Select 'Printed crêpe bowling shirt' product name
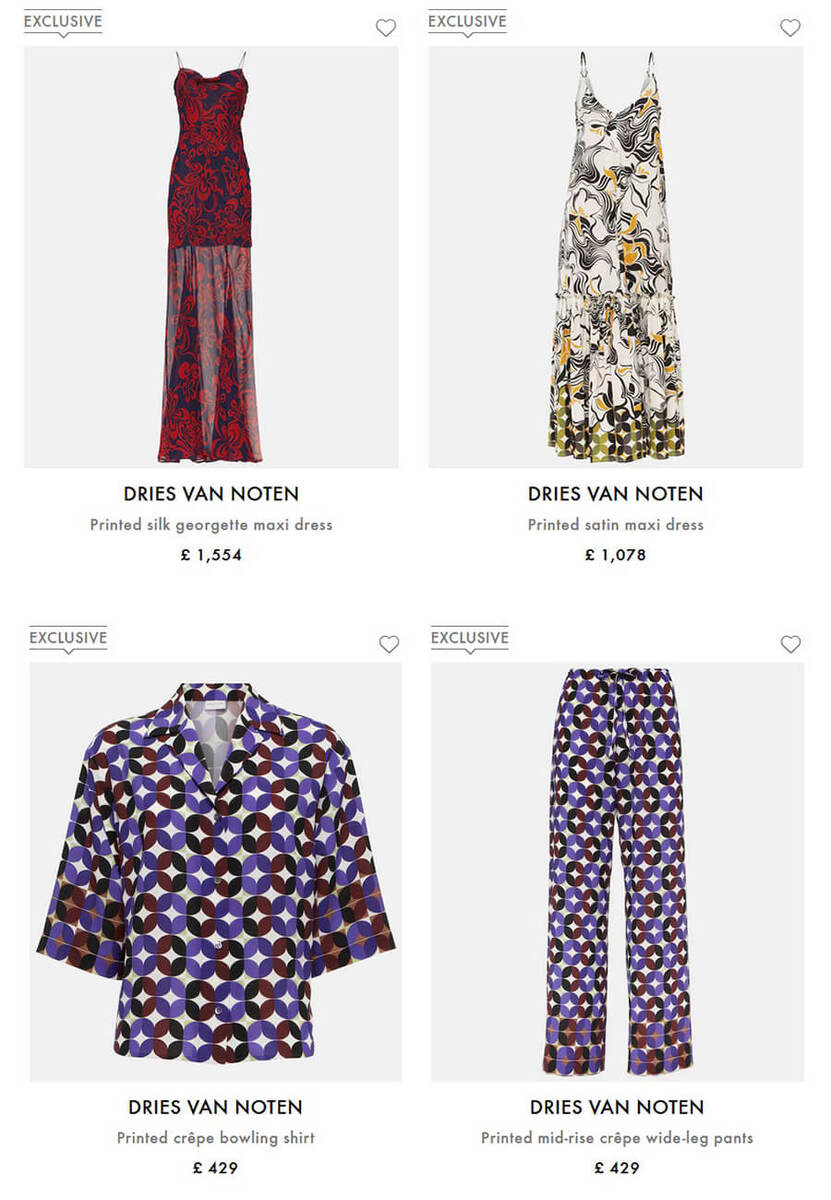831x1200 pixels. (x=215, y=1138)
